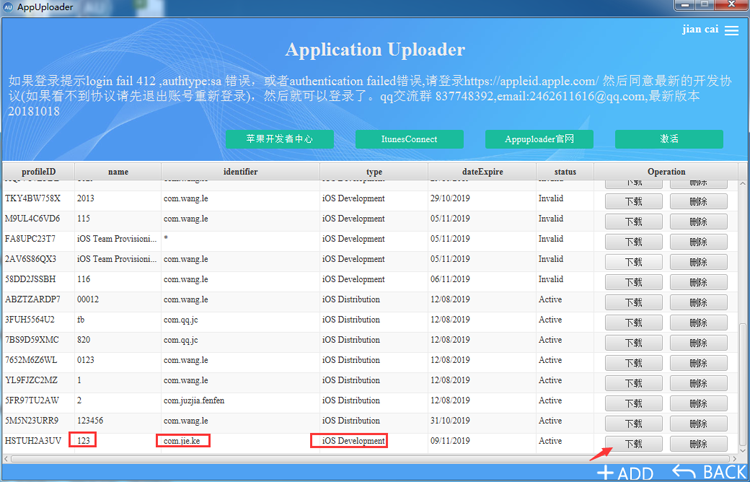
Task: Open the hamburger menu beside jian cai
Action: coord(731,31)
